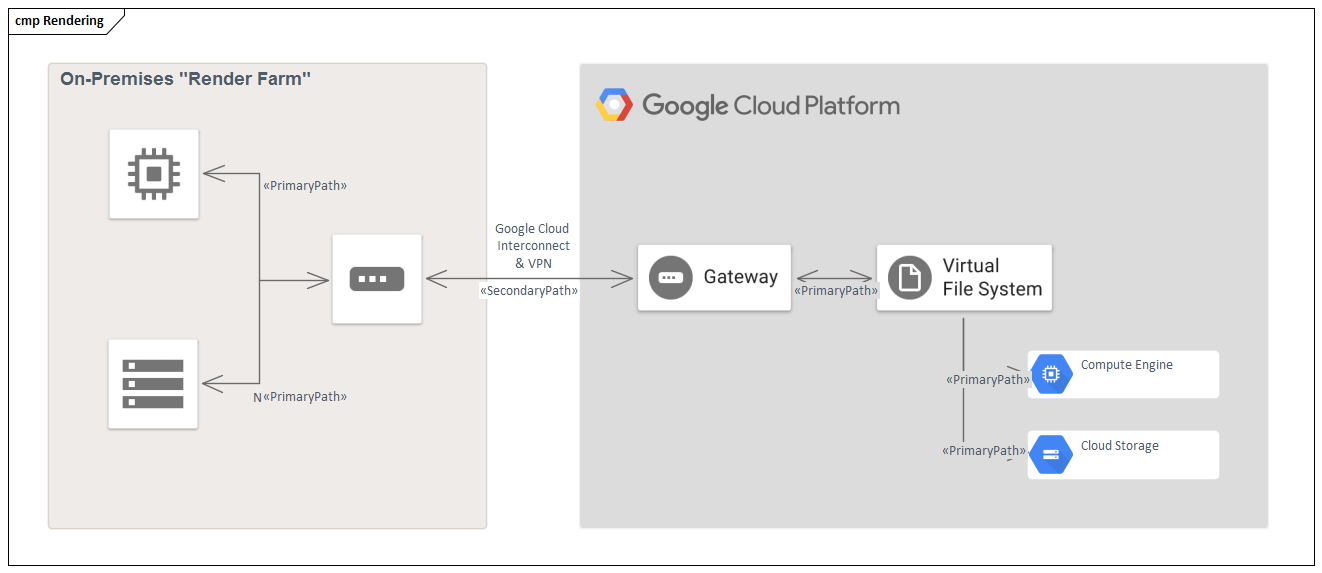Select the server rack storage icon

(x=153, y=384)
